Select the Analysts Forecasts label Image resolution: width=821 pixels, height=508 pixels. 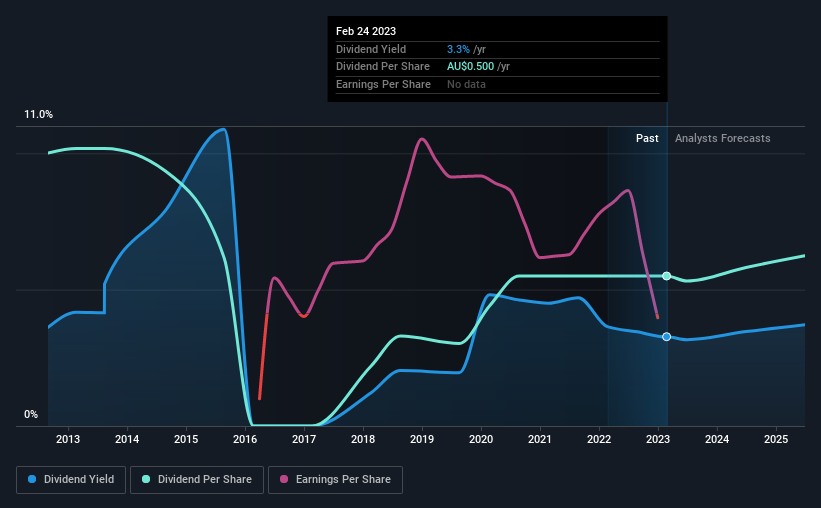[x=723, y=138]
